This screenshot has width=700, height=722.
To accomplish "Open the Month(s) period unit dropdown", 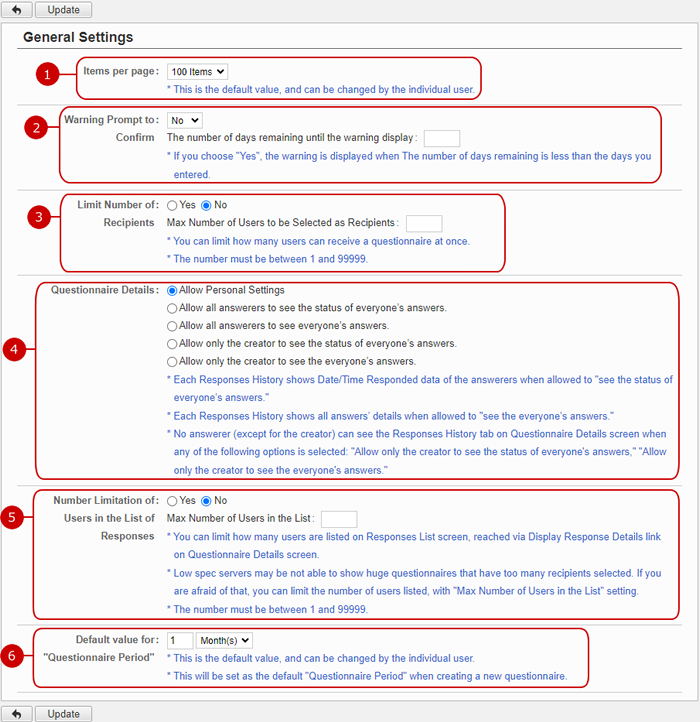I will (x=224, y=640).
